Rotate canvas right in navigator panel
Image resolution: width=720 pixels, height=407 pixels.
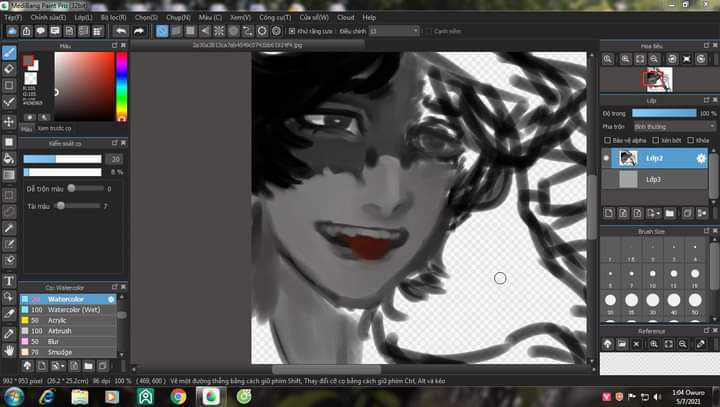(701, 59)
